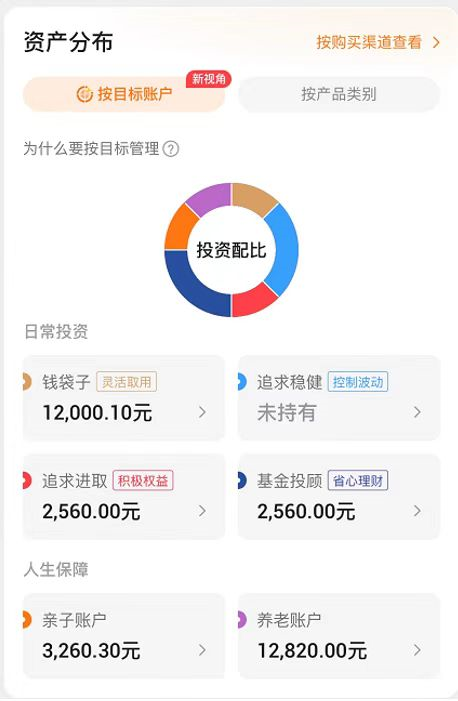The width and height of the screenshot is (458, 701).
Task: Click the 积极权益 tag label
Action: click(x=143, y=481)
